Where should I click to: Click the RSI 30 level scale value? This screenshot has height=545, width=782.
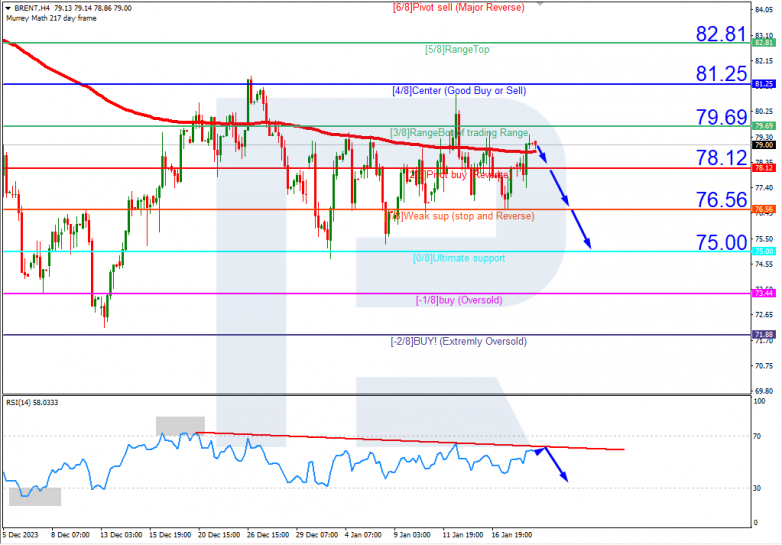click(x=757, y=488)
